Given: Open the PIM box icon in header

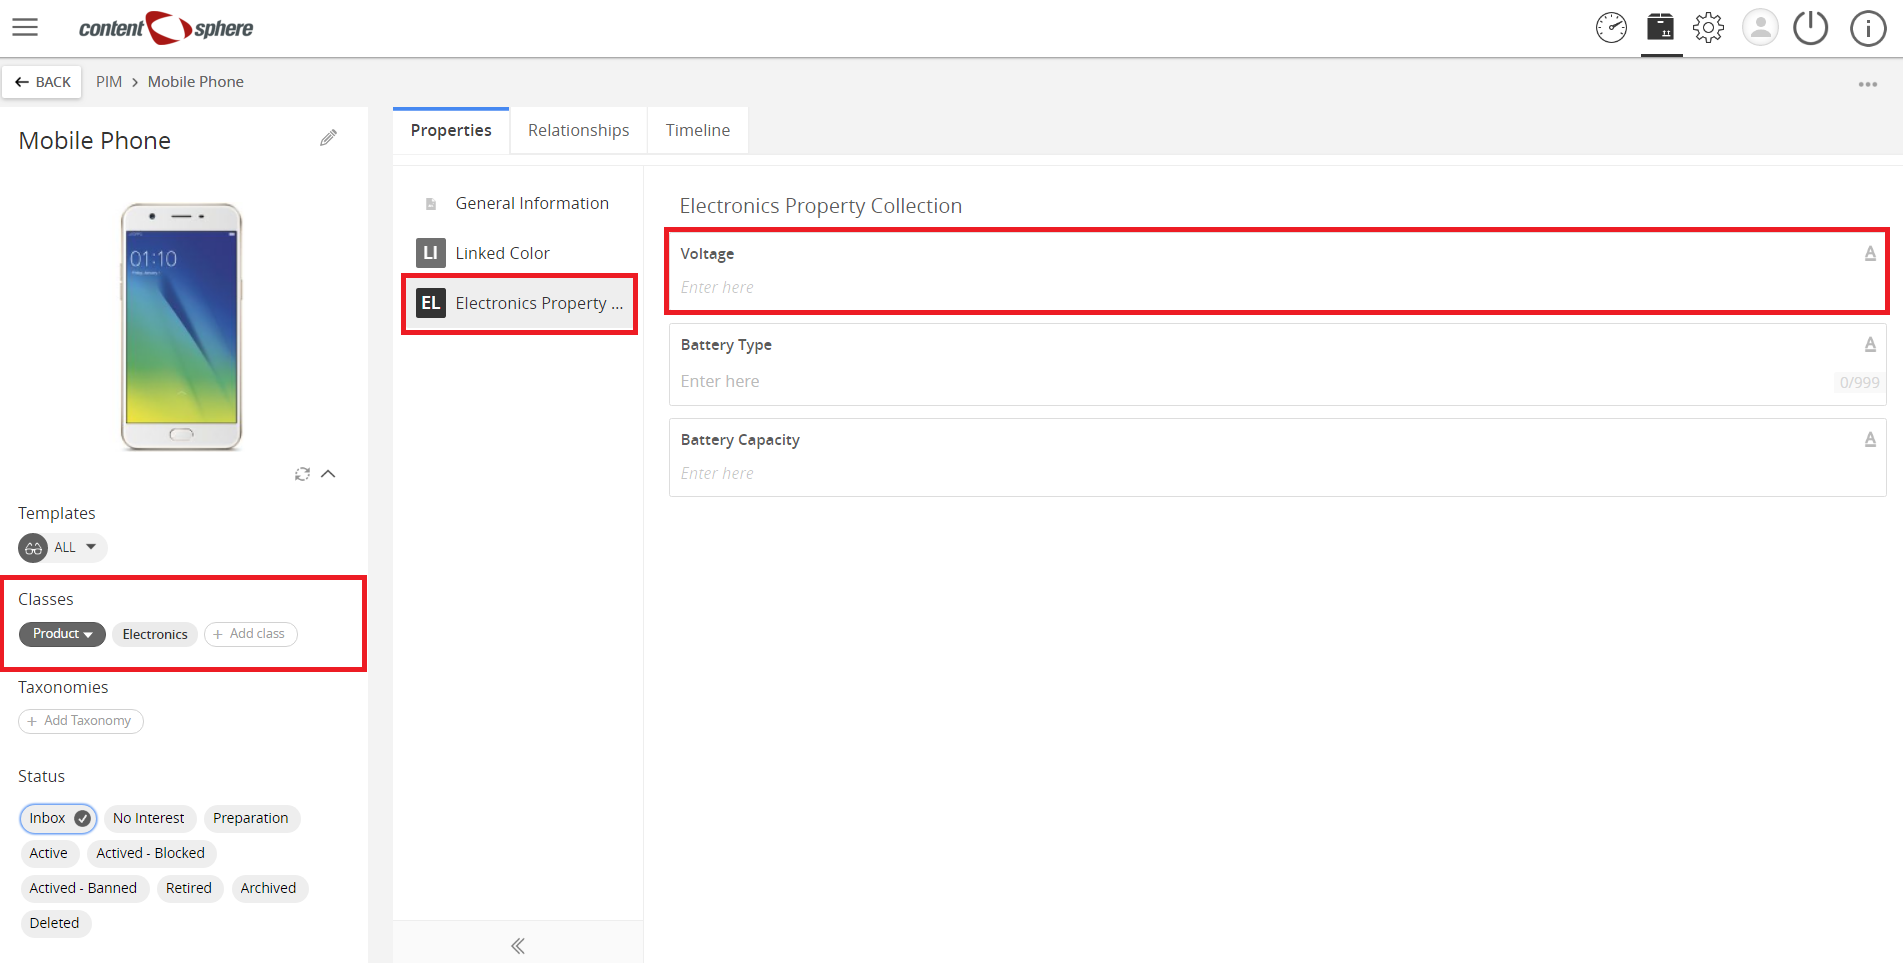Looking at the screenshot, I should click(1661, 27).
